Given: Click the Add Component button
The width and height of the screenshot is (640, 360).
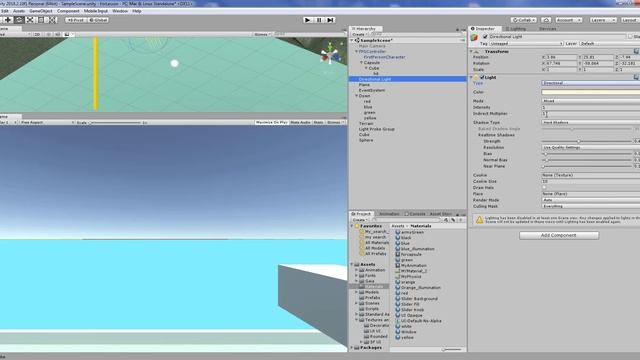Looking at the screenshot, I should (559, 236).
